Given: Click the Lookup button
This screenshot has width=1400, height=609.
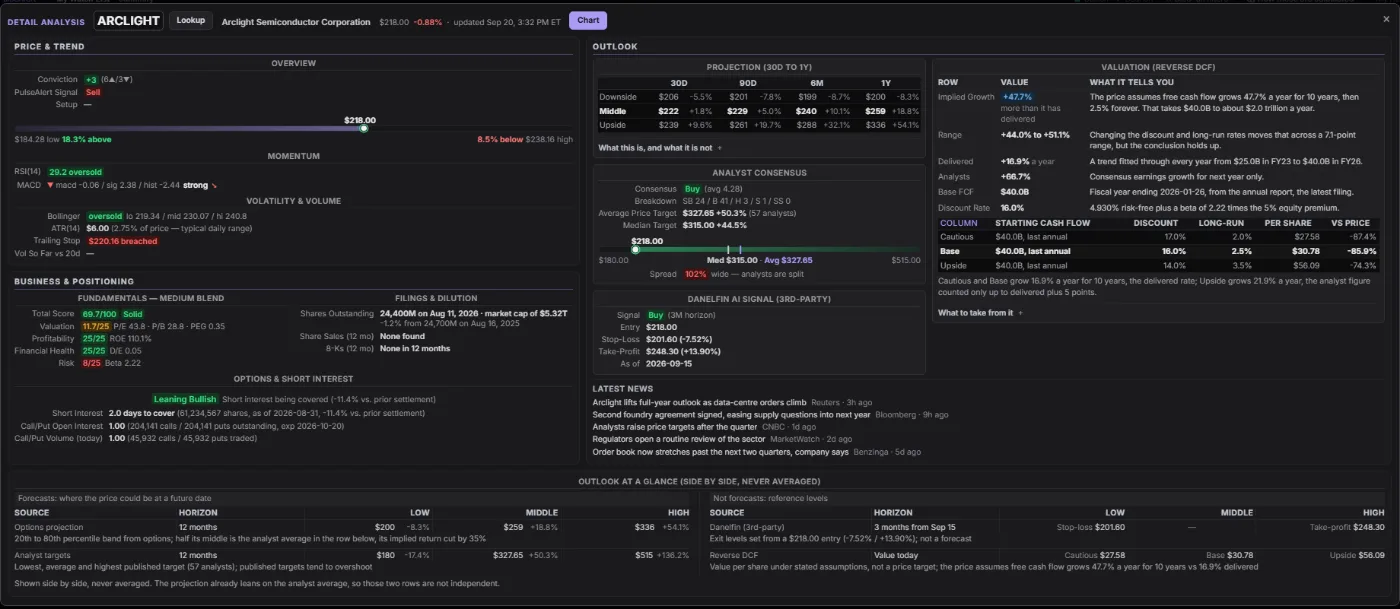Looking at the screenshot, I should [190, 20].
